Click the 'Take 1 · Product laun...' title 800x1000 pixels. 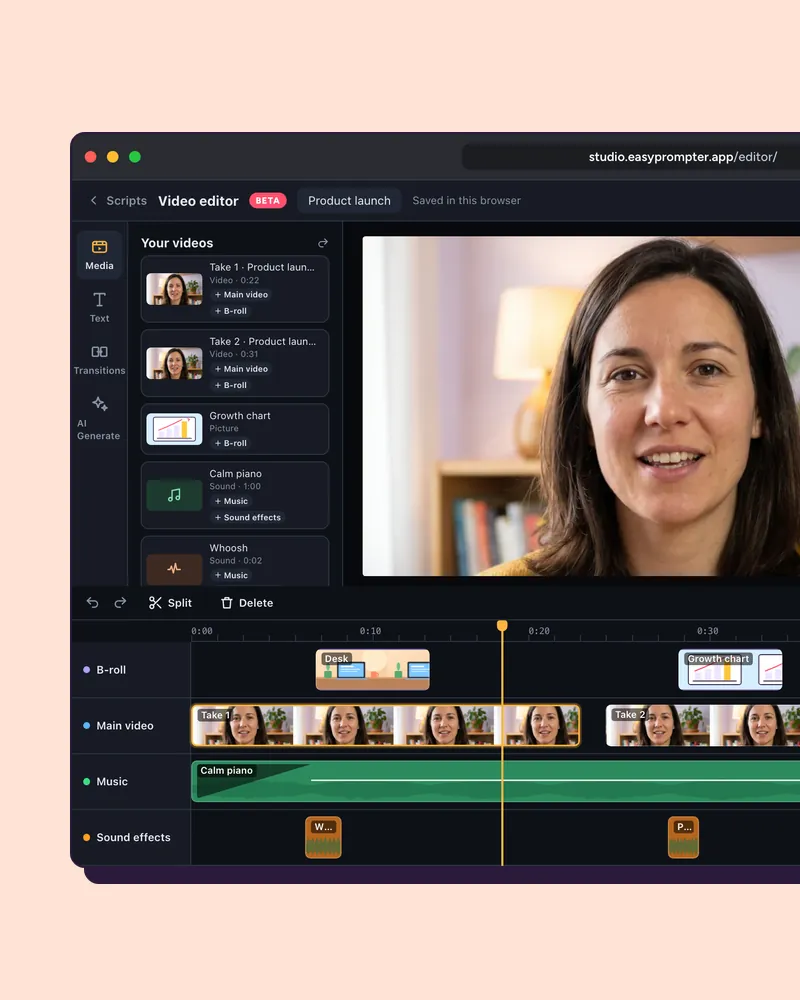[x=262, y=267]
